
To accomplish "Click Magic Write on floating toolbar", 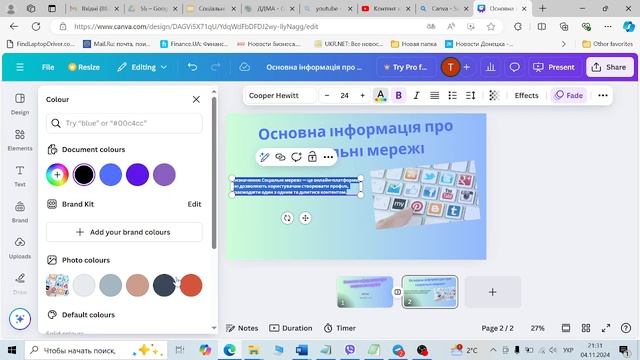I will (264, 157).
